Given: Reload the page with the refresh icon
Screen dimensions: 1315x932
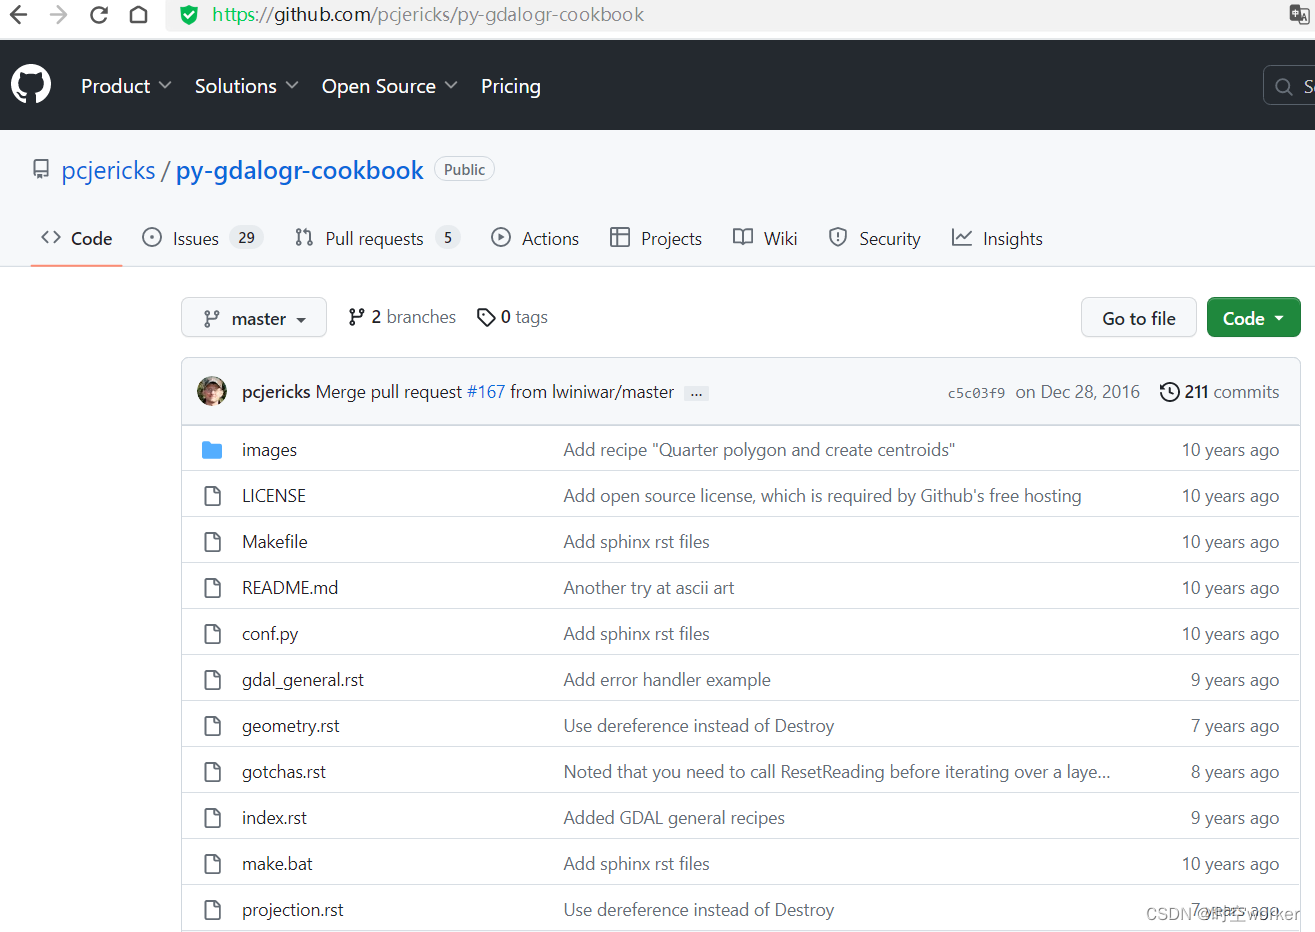Looking at the screenshot, I should 98,14.
